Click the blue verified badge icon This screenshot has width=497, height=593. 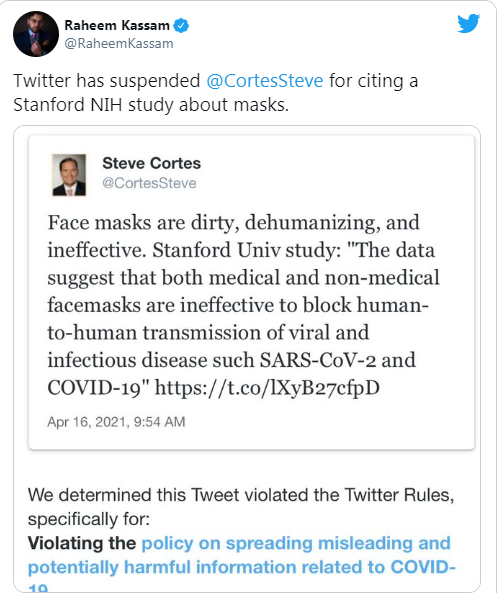click(181, 25)
